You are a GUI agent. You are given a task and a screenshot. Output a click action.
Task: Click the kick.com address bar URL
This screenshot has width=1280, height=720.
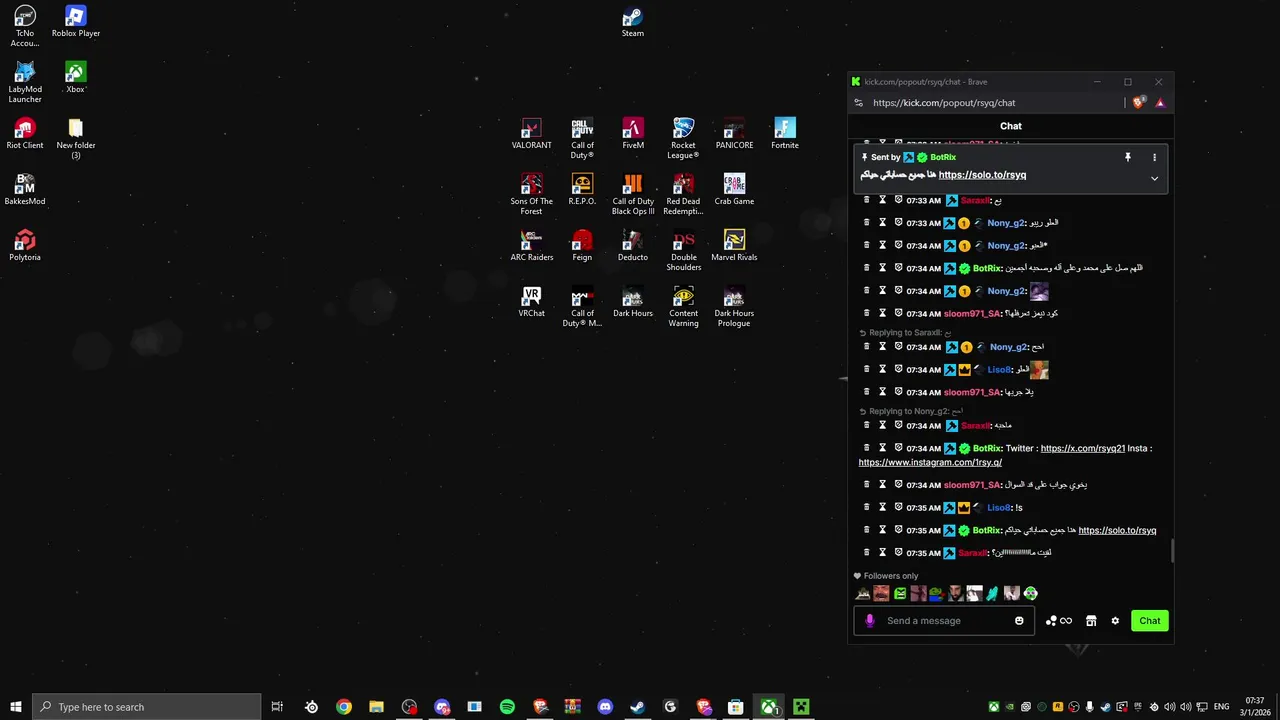pyautogui.click(x=944, y=103)
